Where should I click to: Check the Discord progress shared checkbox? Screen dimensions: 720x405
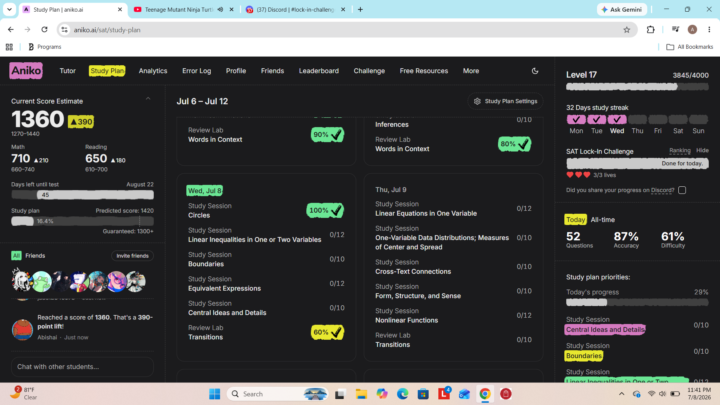coord(682,190)
